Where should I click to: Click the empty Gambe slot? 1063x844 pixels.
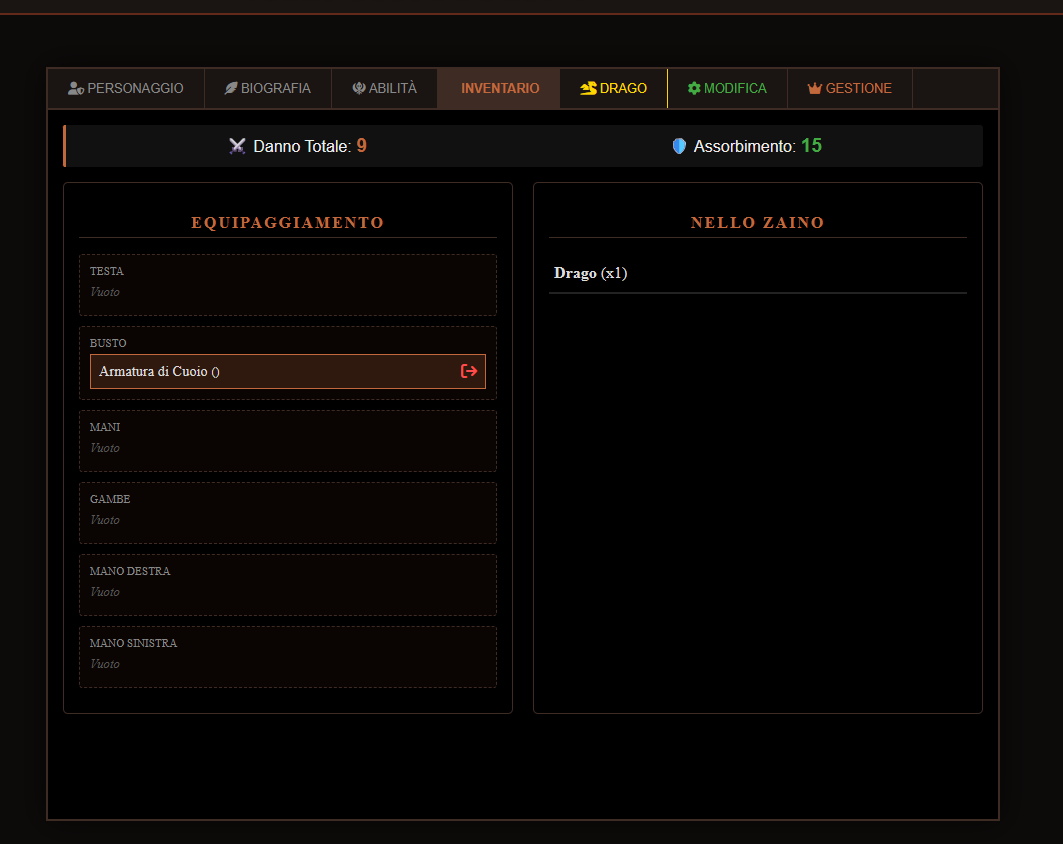(x=287, y=513)
